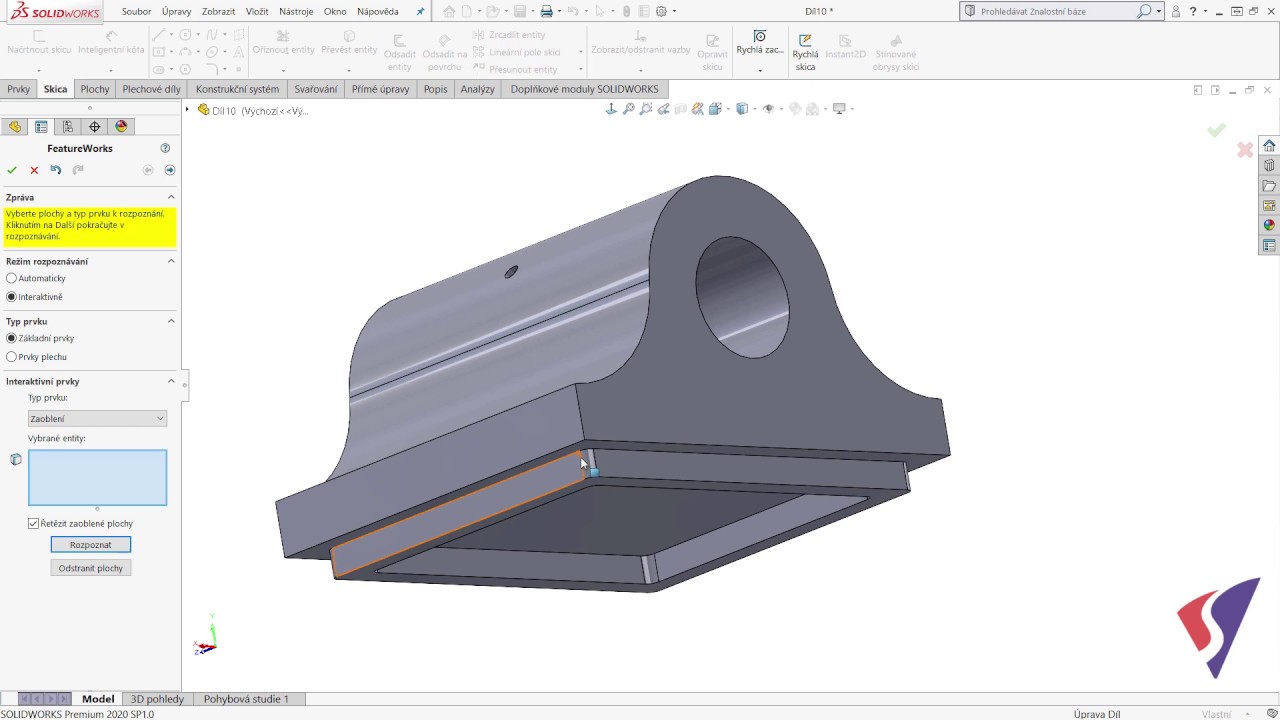Open the SOLIDWORKS Resources home icon in the task pane
Viewport: 1280px width, 720px height.
pyautogui.click(x=1269, y=146)
